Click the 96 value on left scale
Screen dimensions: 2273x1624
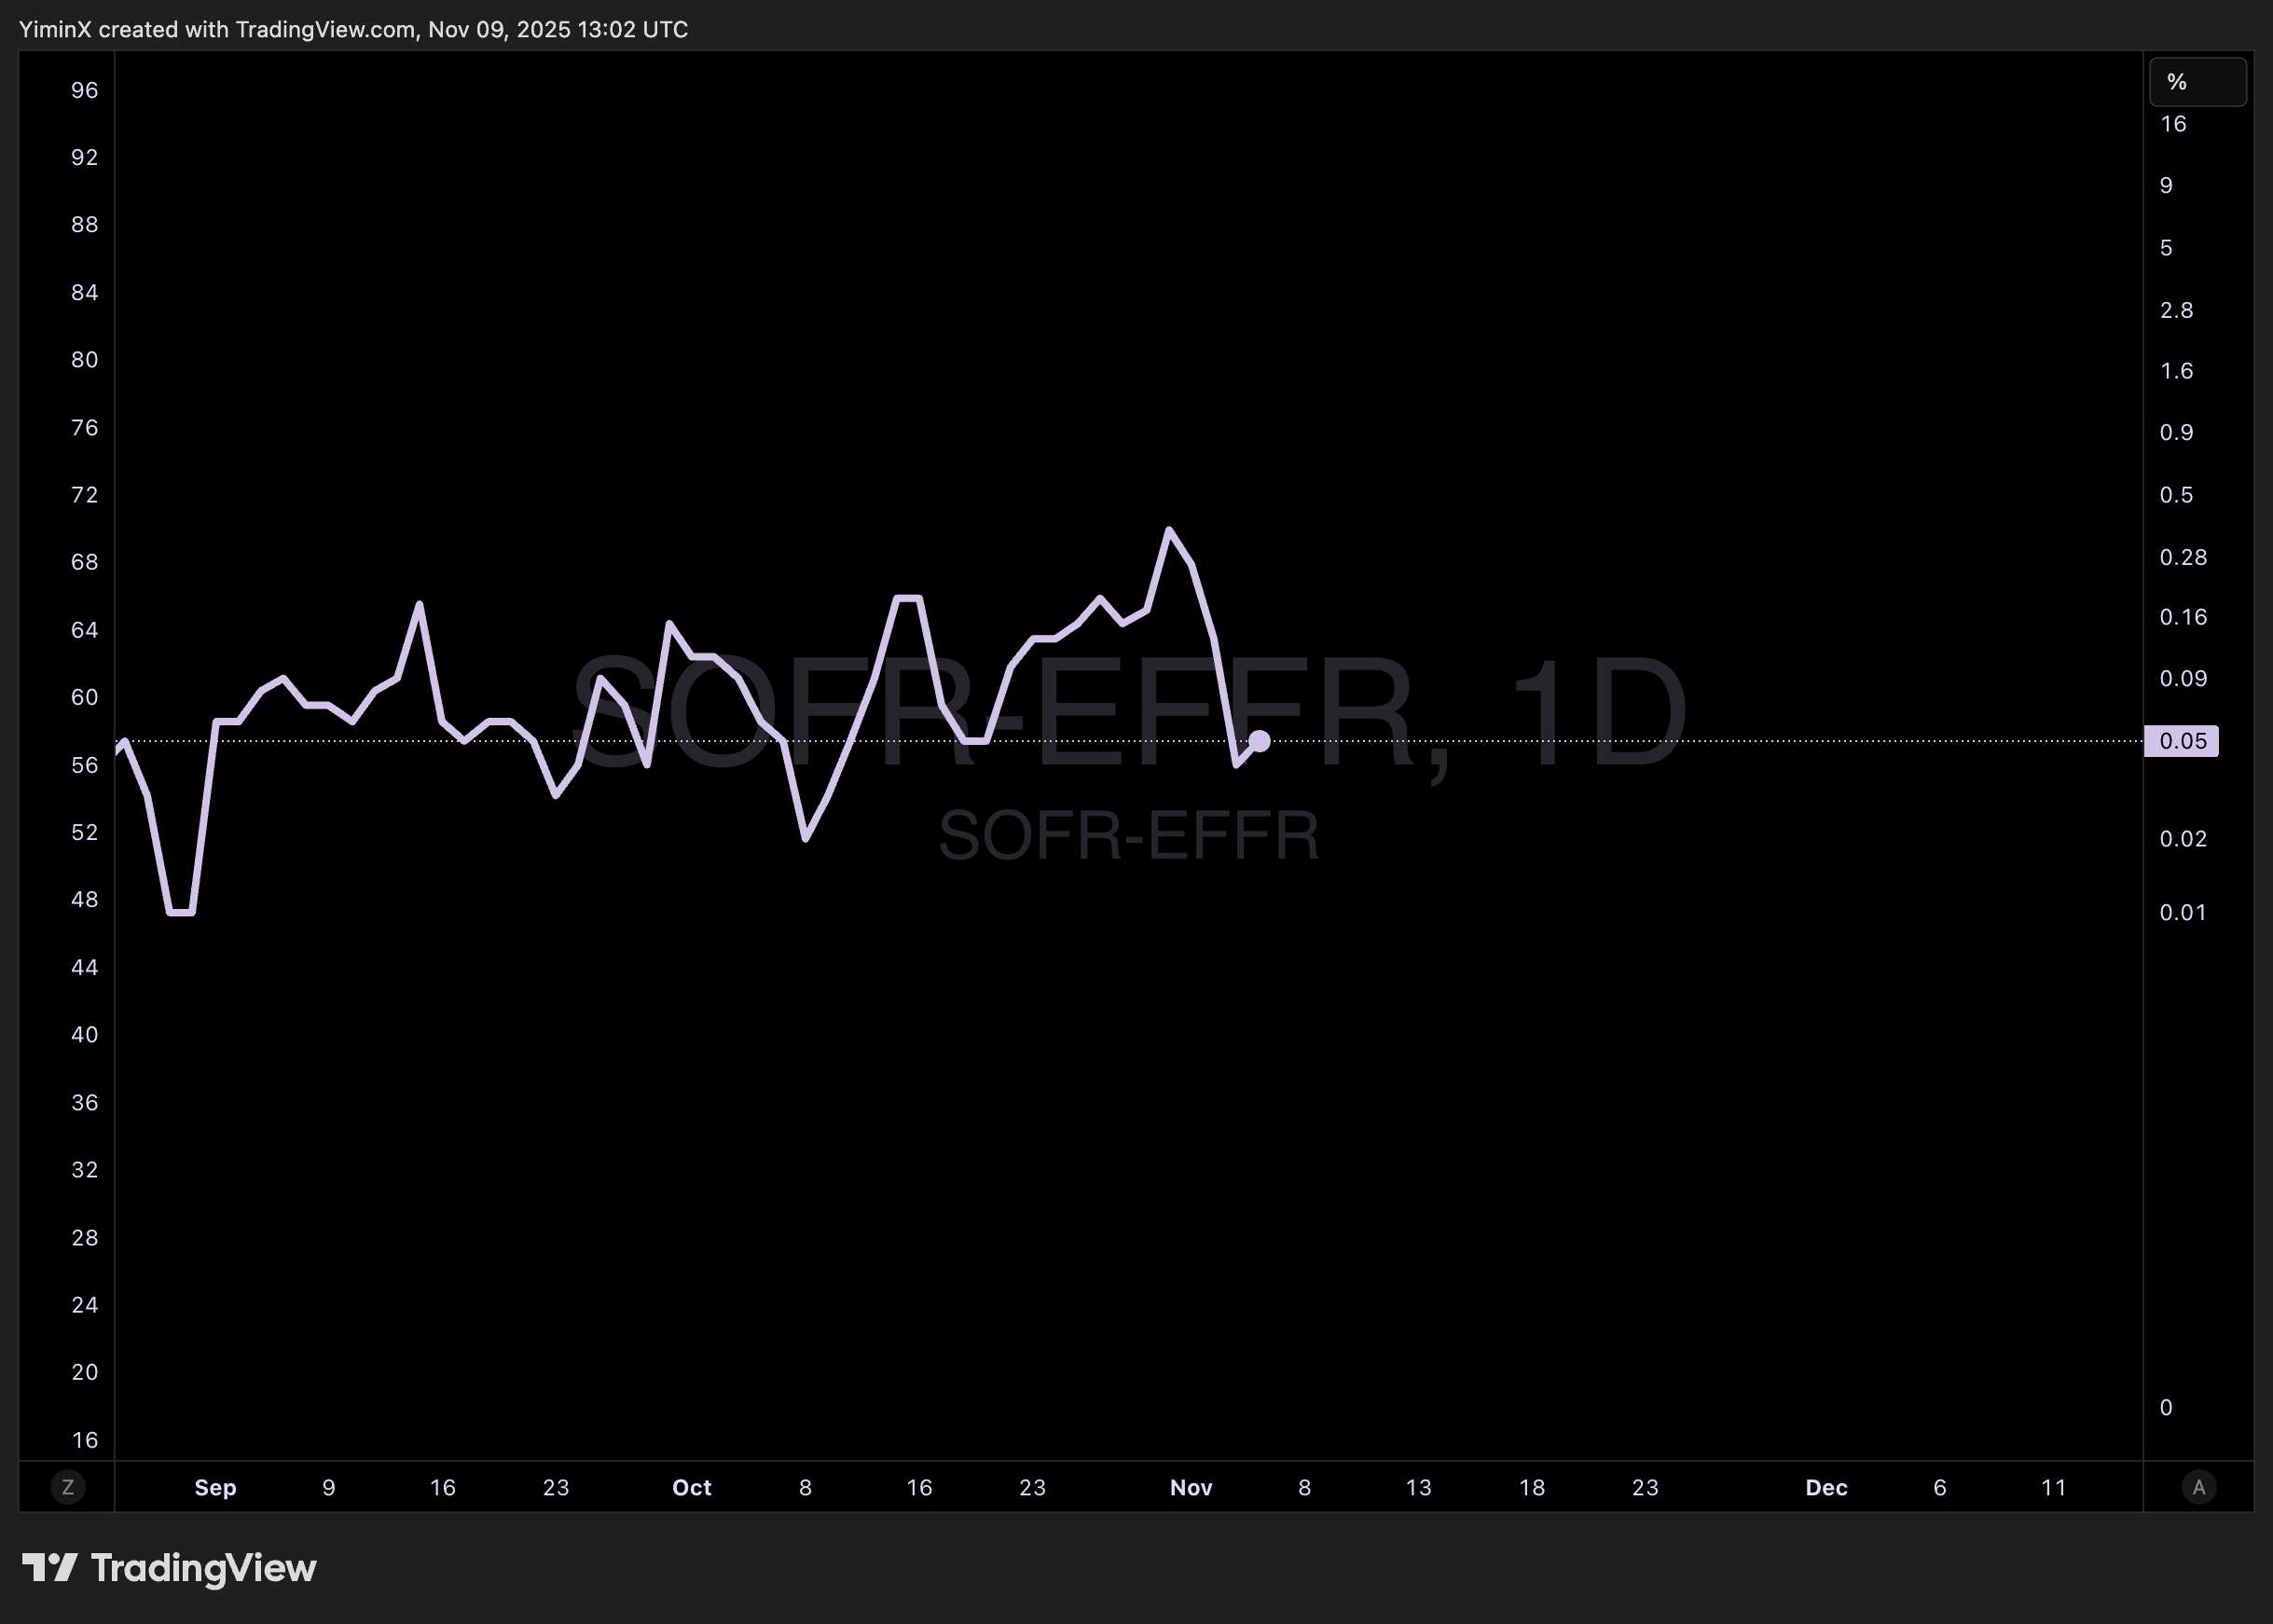[85, 90]
